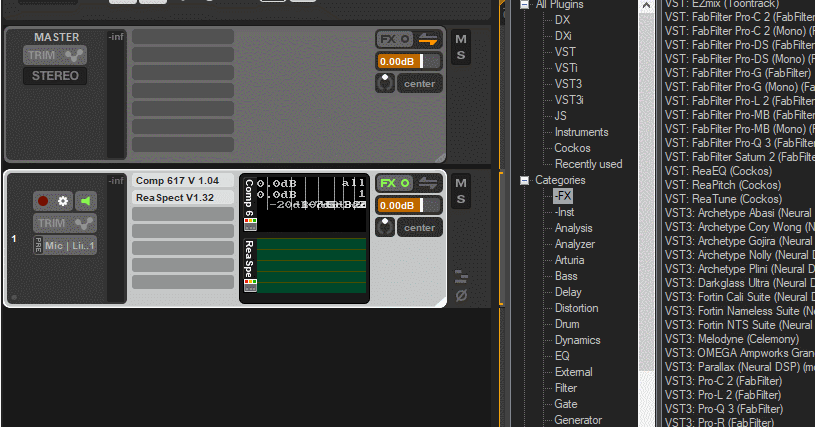The height and width of the screenshot is (427, 815).
Task: Open Comp 617 V 1.04 FX slot
Action: pyautogui.click(x=182, y=181)
